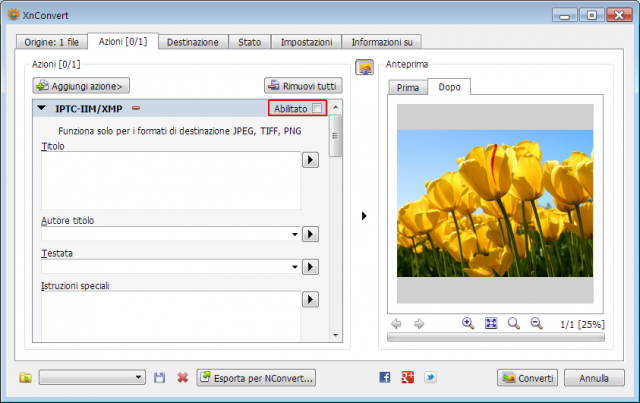640x403 pixels.
Task: Click the zoom out magnifier icon
Action: (x=536, y=323)
